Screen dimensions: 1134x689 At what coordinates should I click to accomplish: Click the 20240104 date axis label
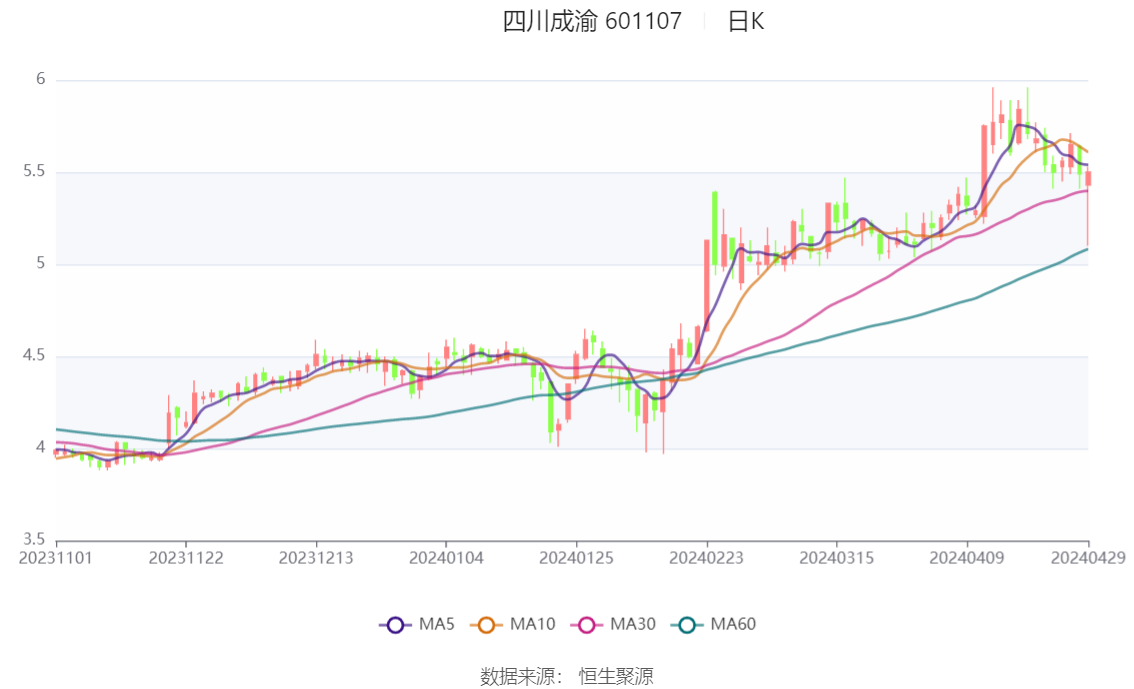point(446,558)
